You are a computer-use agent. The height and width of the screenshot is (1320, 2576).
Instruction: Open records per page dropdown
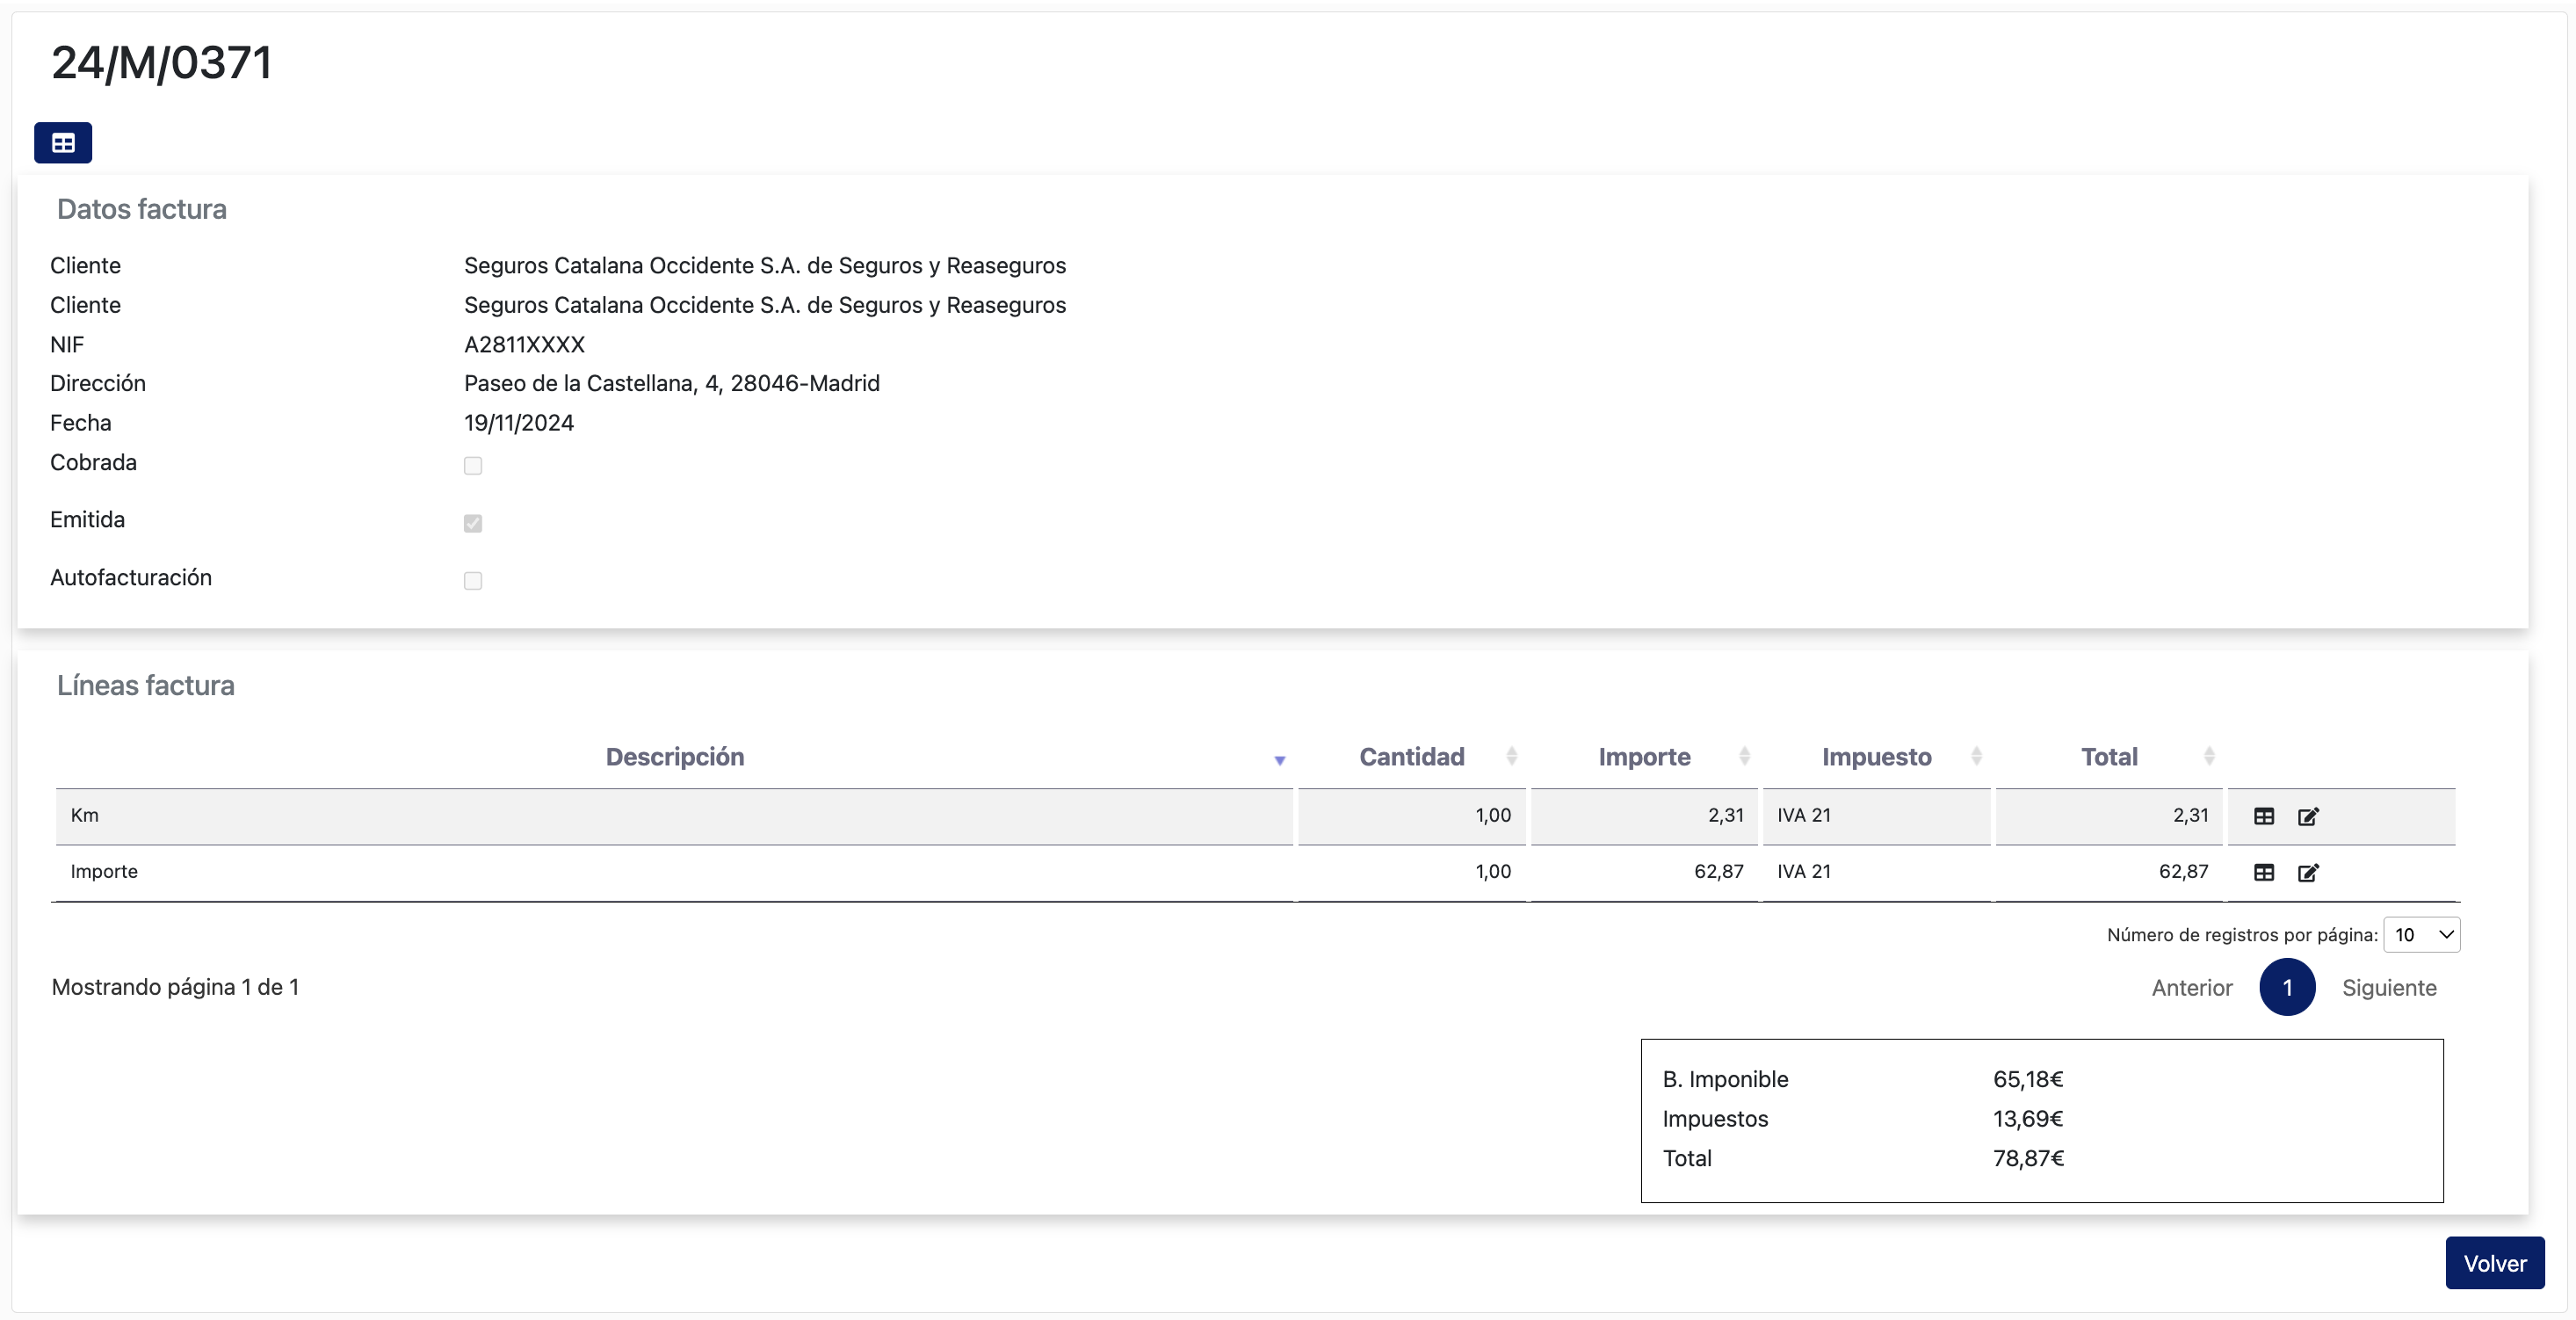[2421, 934]
